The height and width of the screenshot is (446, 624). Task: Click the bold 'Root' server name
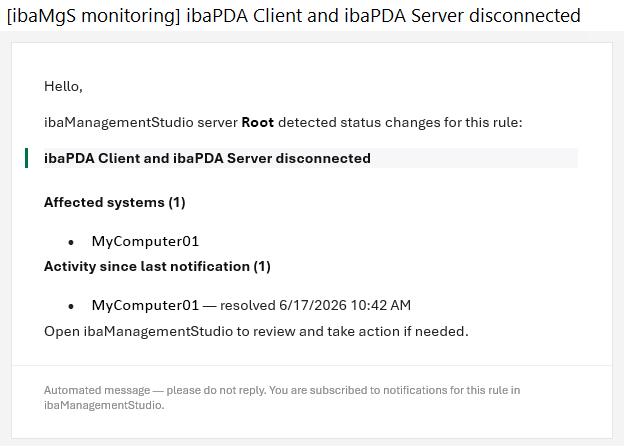click(x=257, y=122)
